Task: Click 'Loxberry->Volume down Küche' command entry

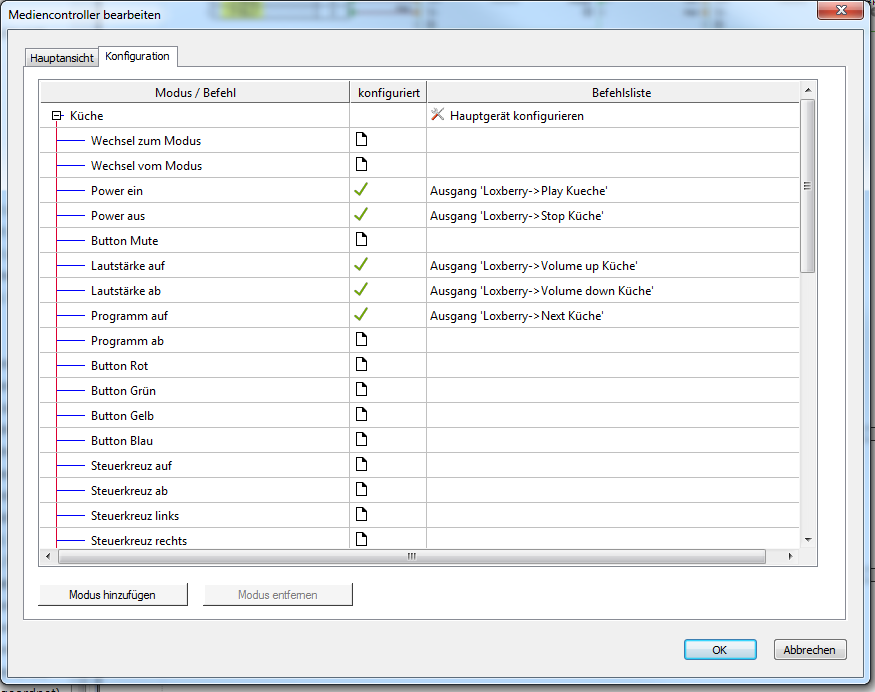Action: (x=541, y=291)
